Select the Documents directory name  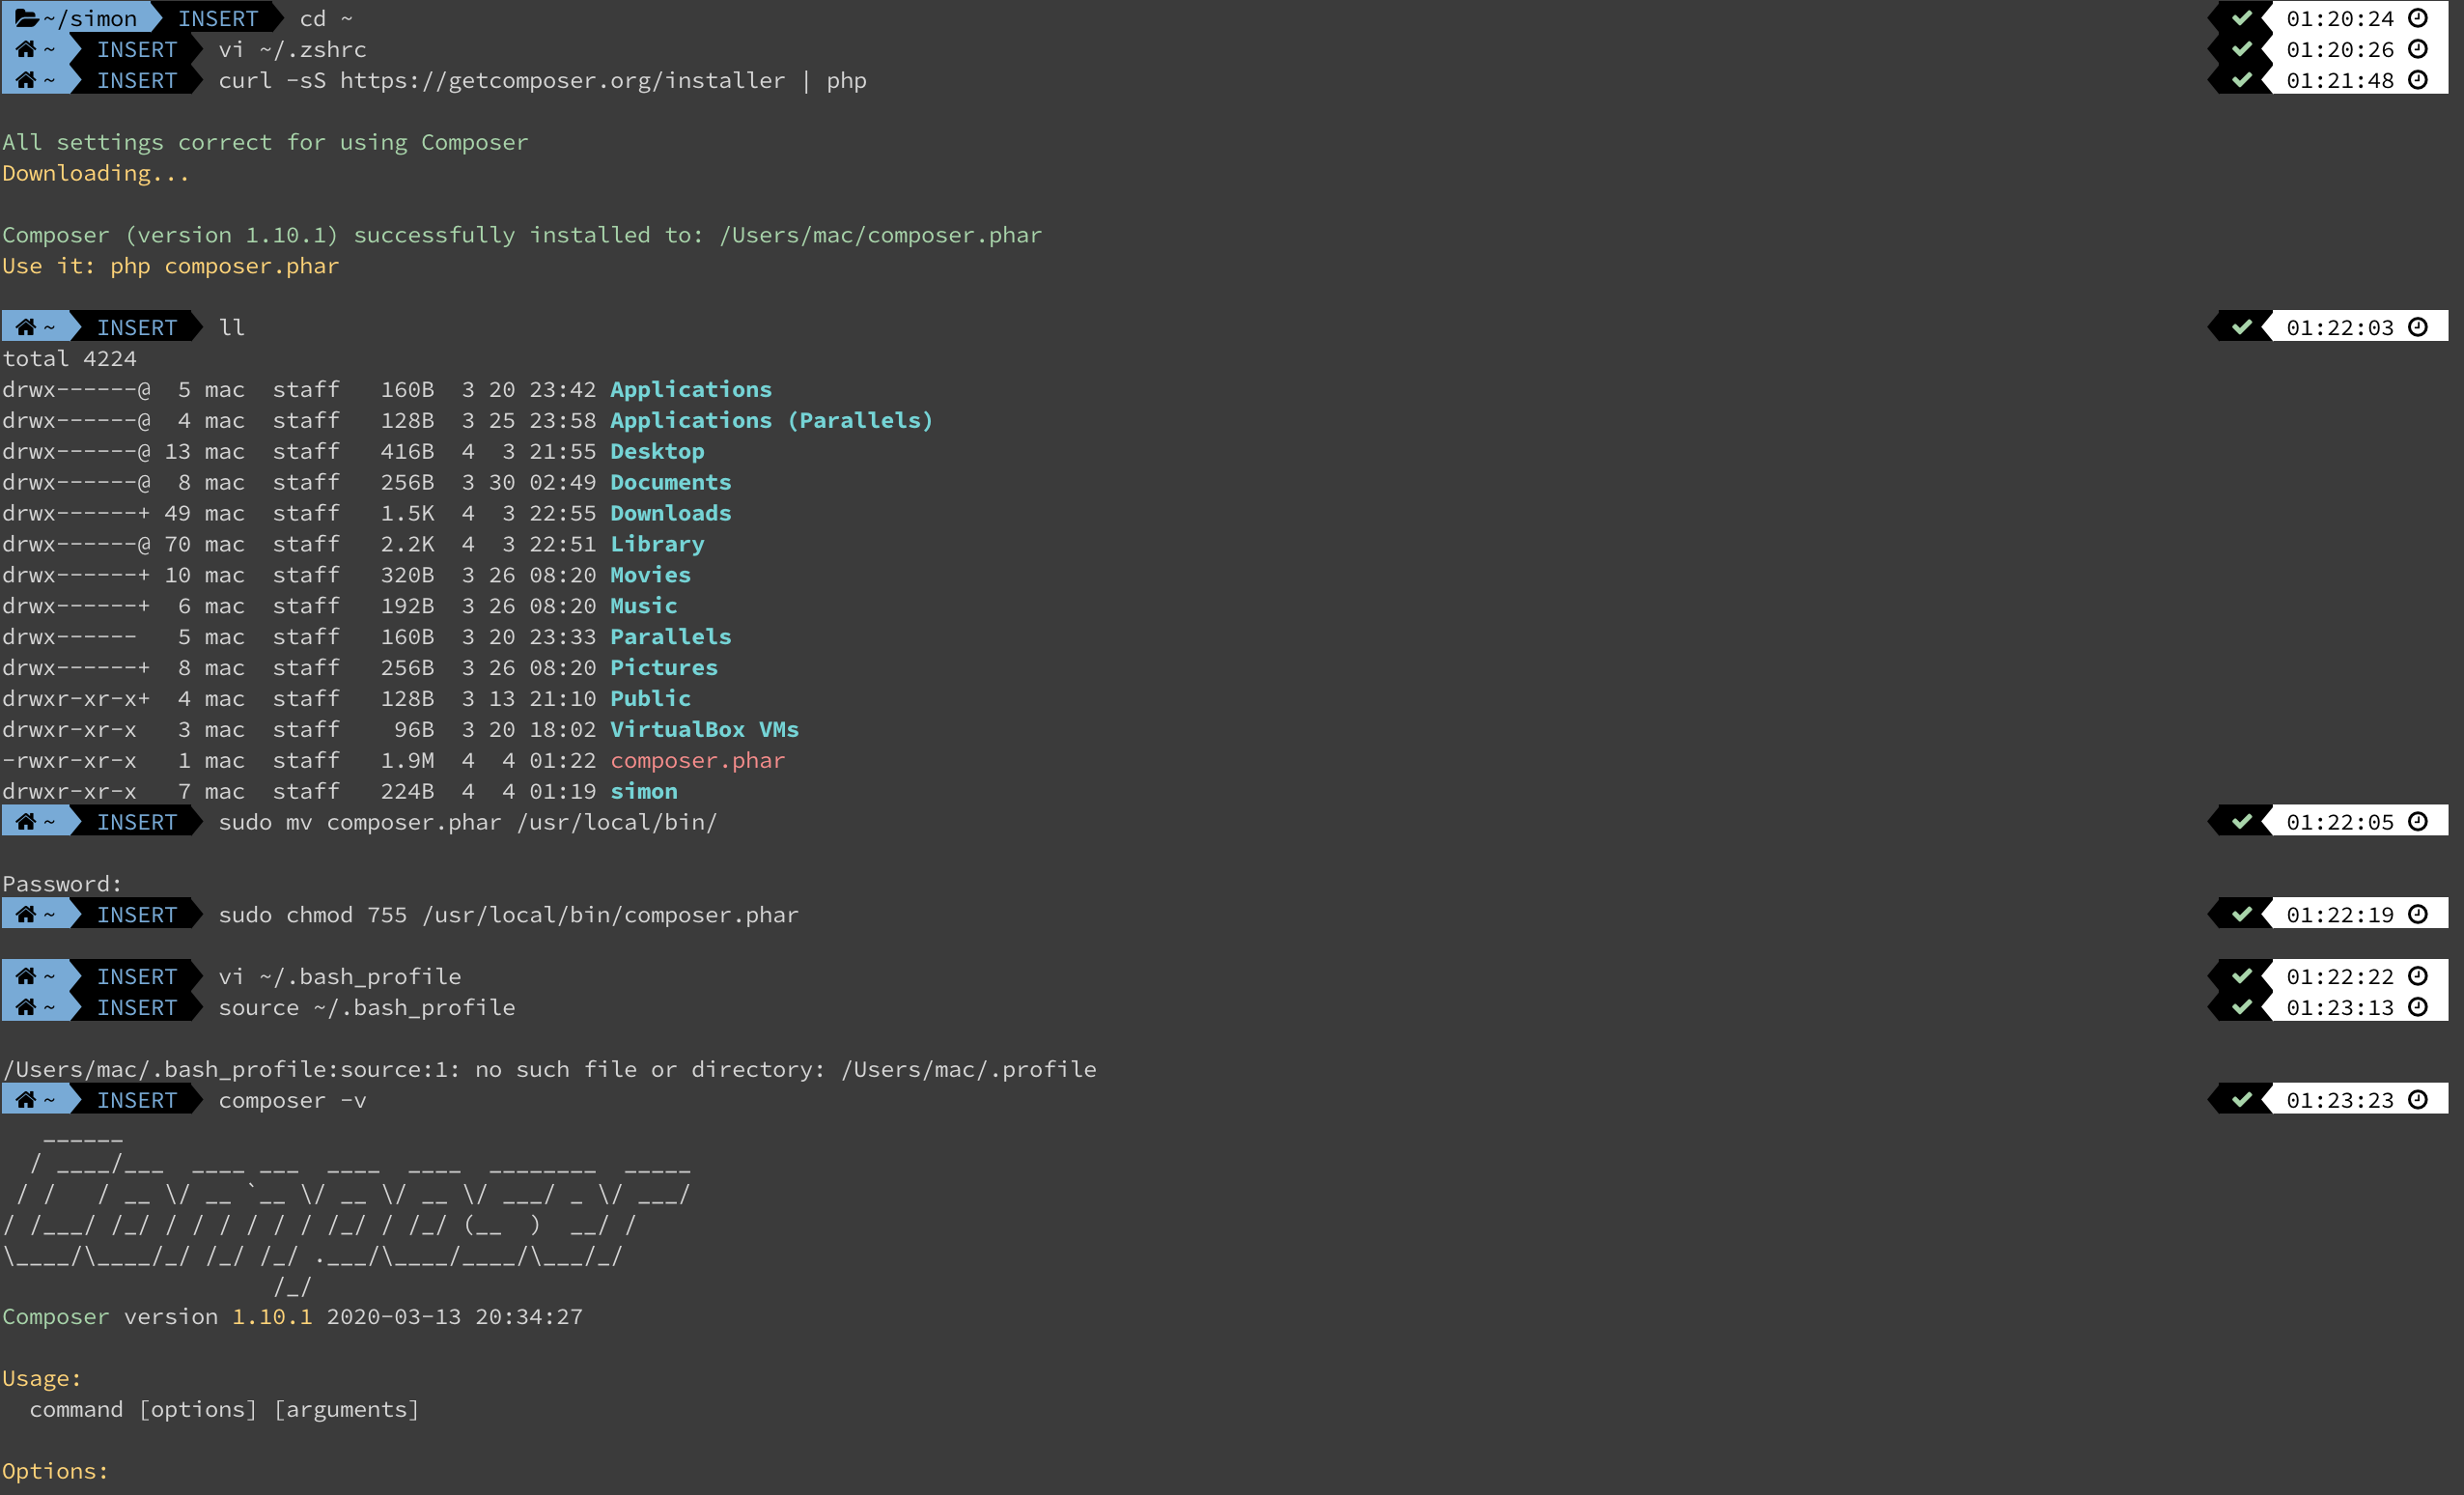click(670, 482)
